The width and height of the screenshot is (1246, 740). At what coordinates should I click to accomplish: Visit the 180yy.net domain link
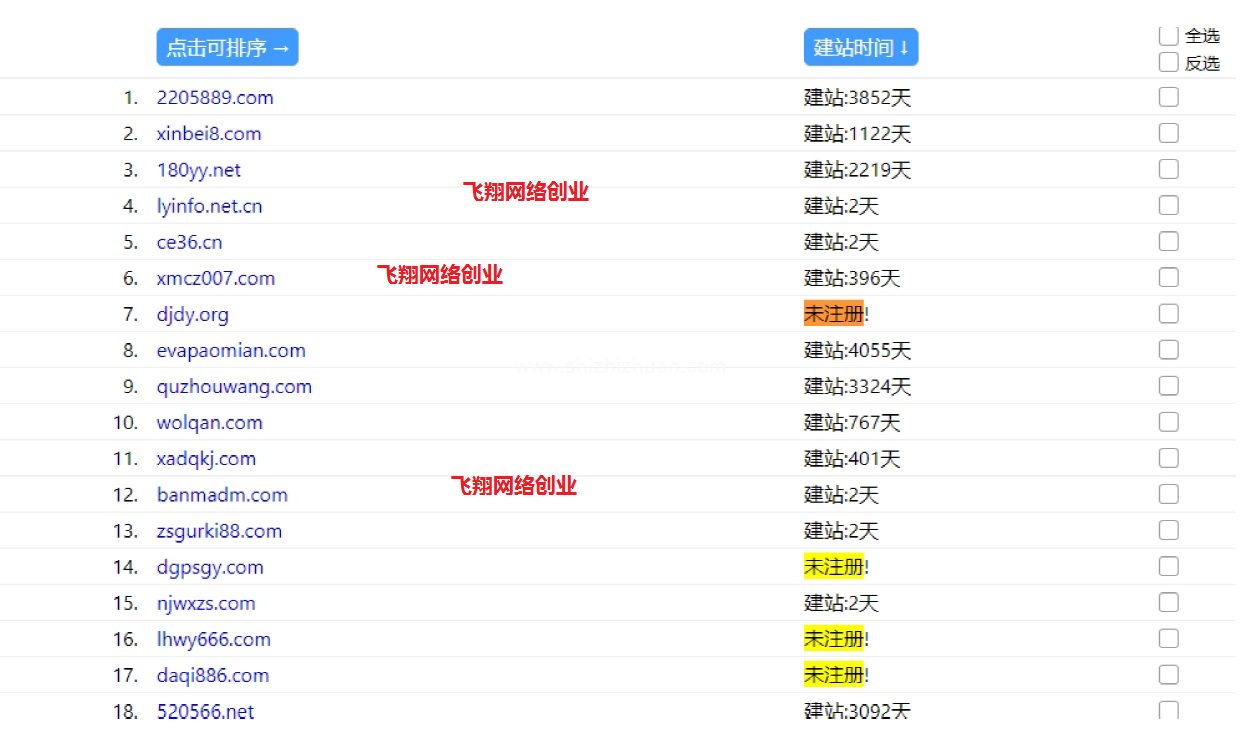pos(199,170)
